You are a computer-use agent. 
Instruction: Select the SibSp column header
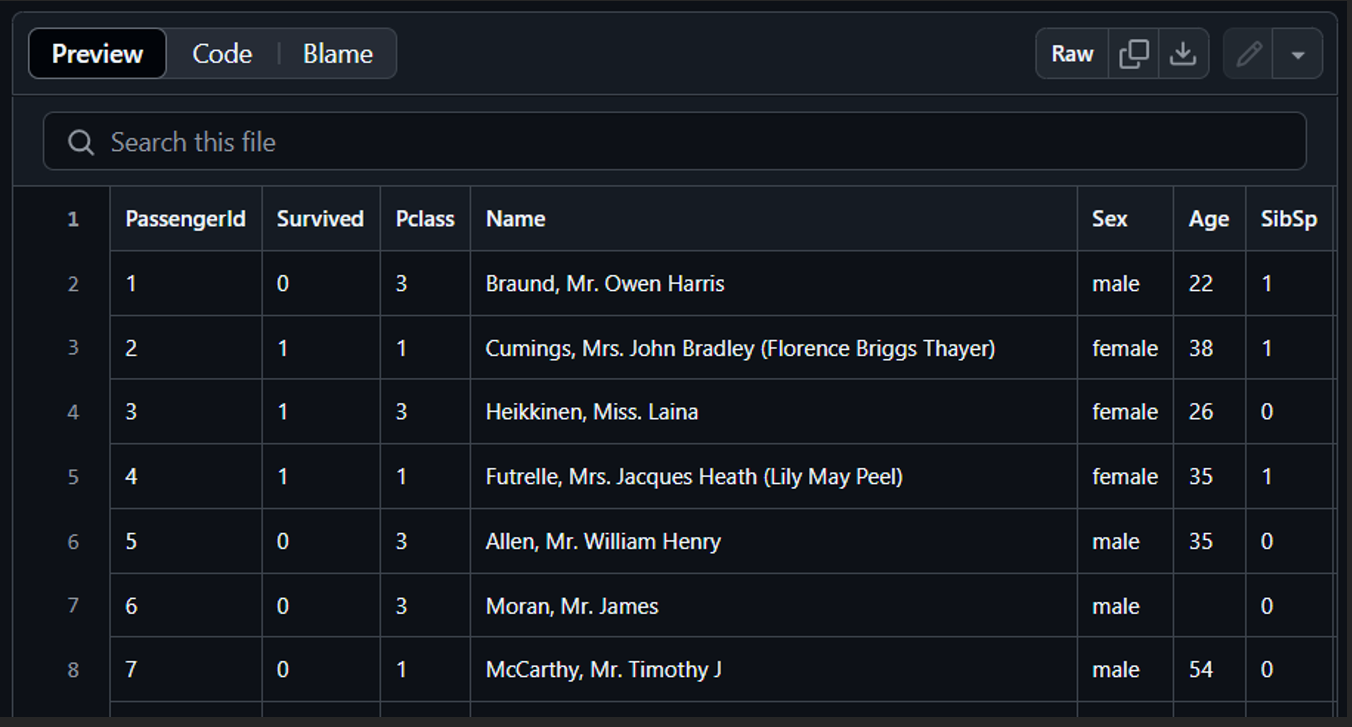[x=1290, y=219]
